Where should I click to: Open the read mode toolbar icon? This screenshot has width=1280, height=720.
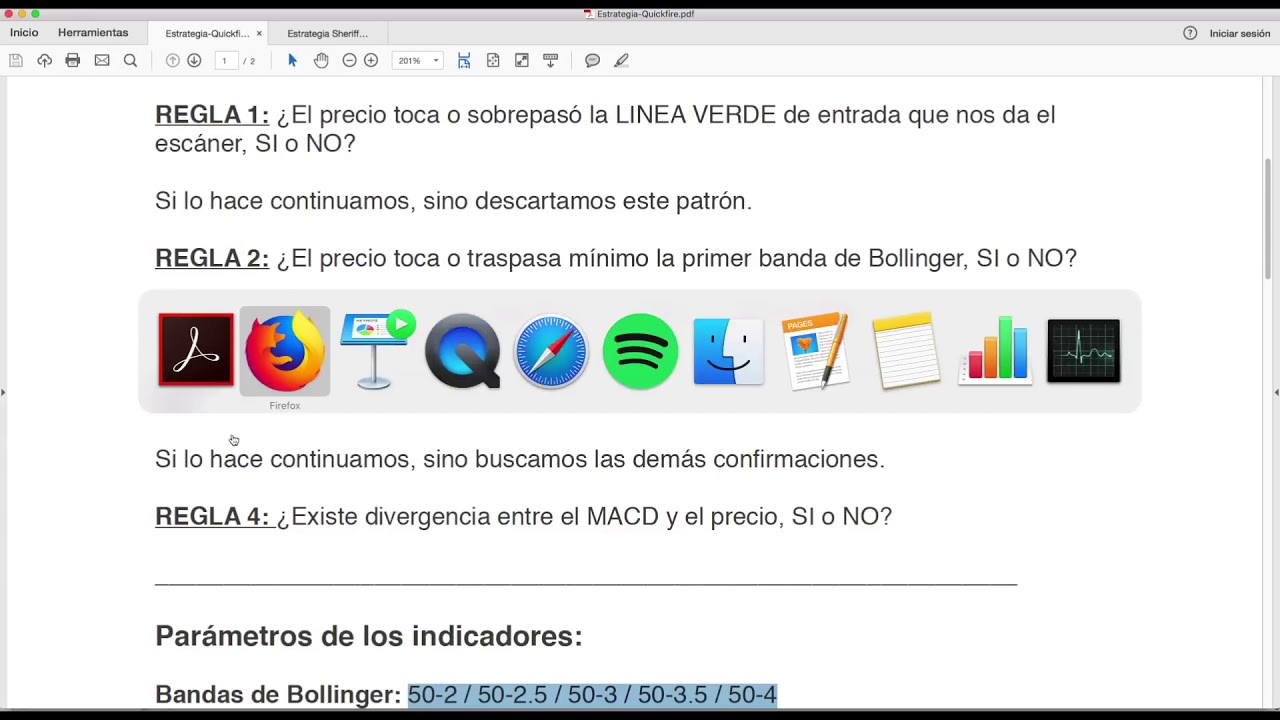pyautogui.click(x=550, y=61)
